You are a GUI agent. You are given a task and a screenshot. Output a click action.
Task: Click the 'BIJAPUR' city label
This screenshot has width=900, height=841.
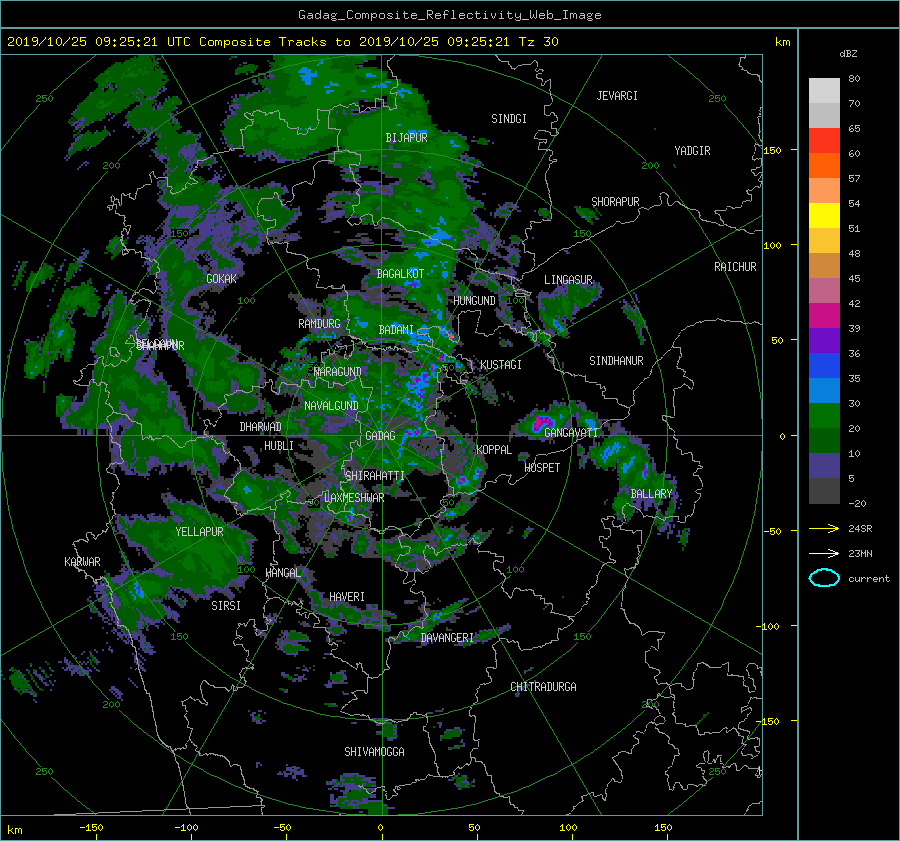(x=406, y=138)
